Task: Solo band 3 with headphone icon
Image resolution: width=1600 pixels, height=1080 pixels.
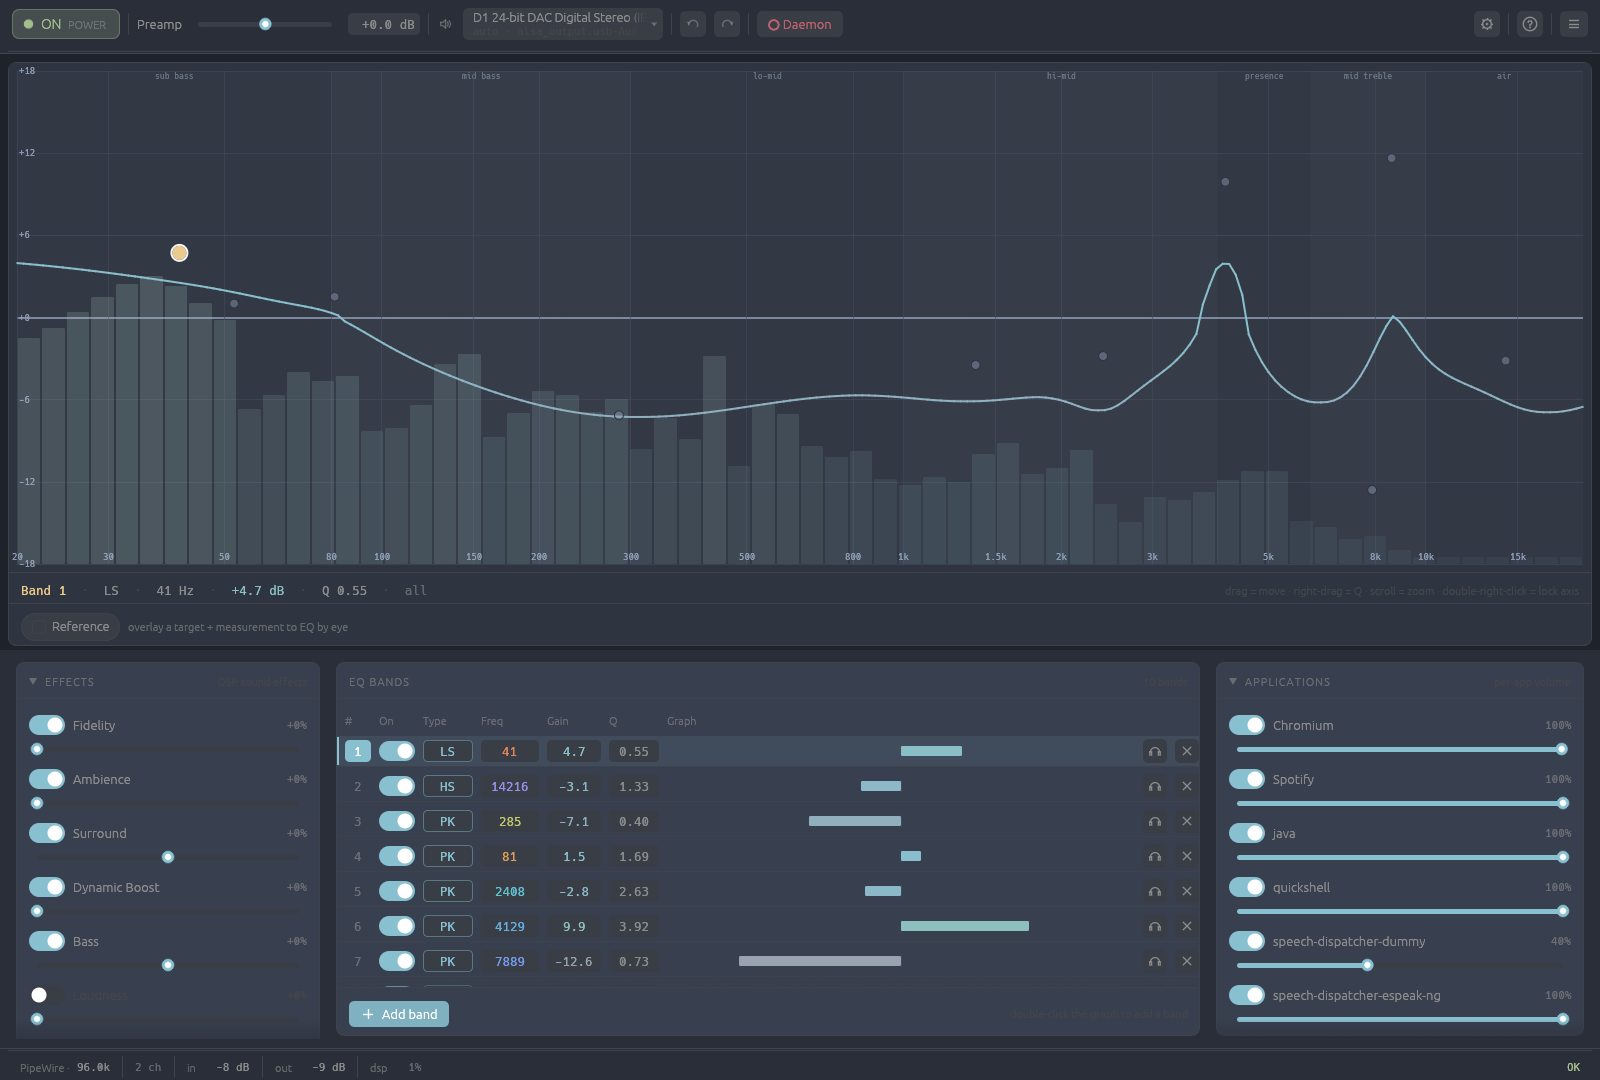Action: [1155, 821]
